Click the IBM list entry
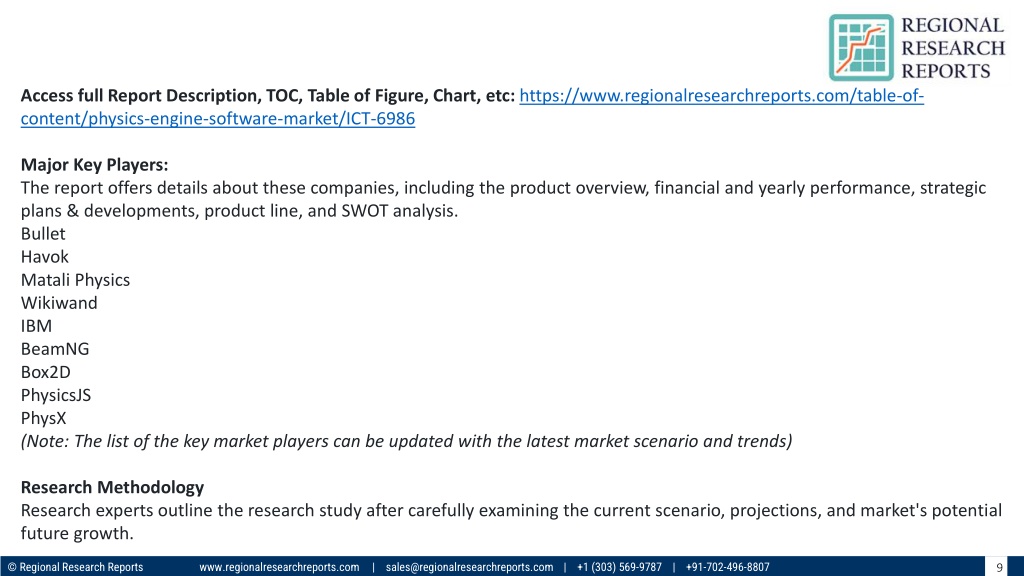This screenshot has height=576, width=1024. click(36, 326)
